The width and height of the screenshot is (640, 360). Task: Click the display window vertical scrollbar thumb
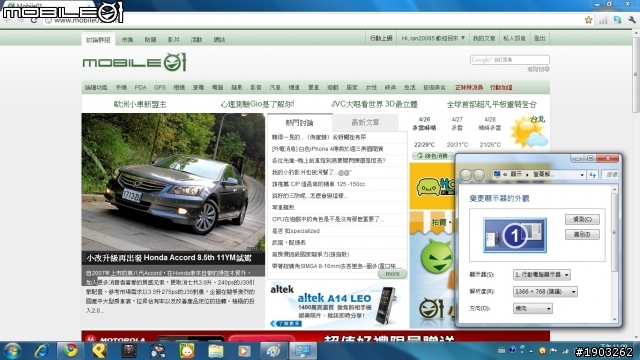coord(615,233)
